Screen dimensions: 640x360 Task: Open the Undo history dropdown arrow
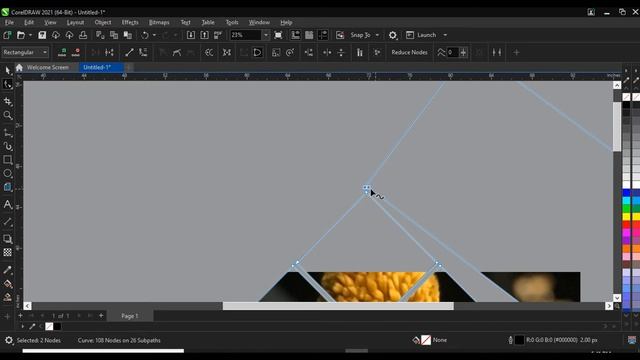pyautogui.click(x=154, y=35)
